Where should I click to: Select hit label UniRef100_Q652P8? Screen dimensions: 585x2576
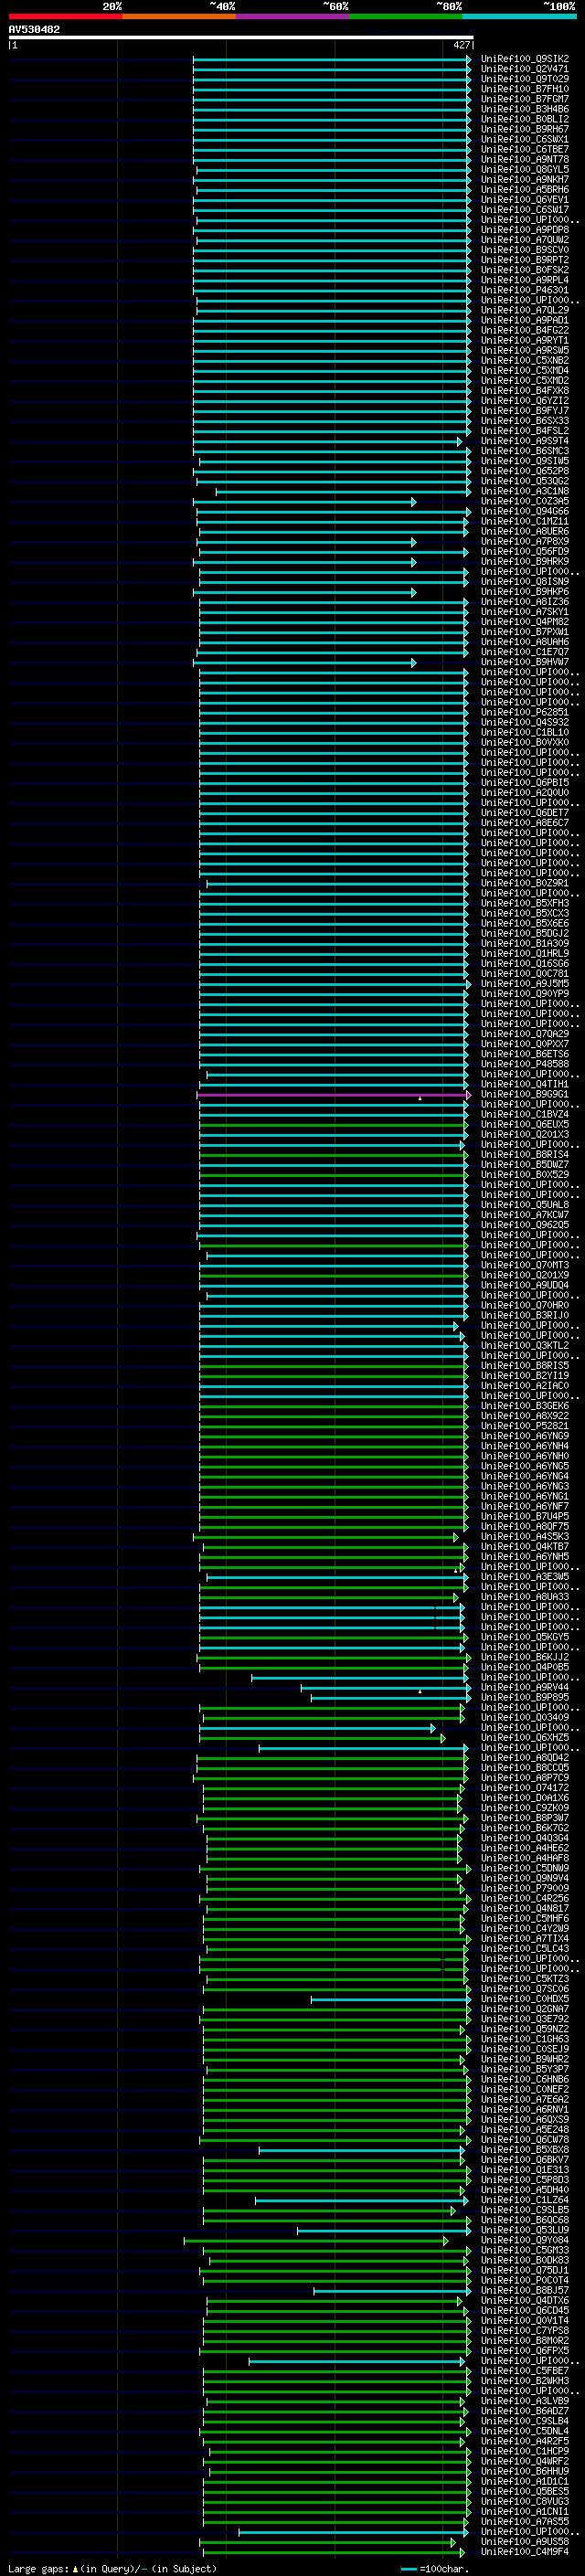[524, 471]
